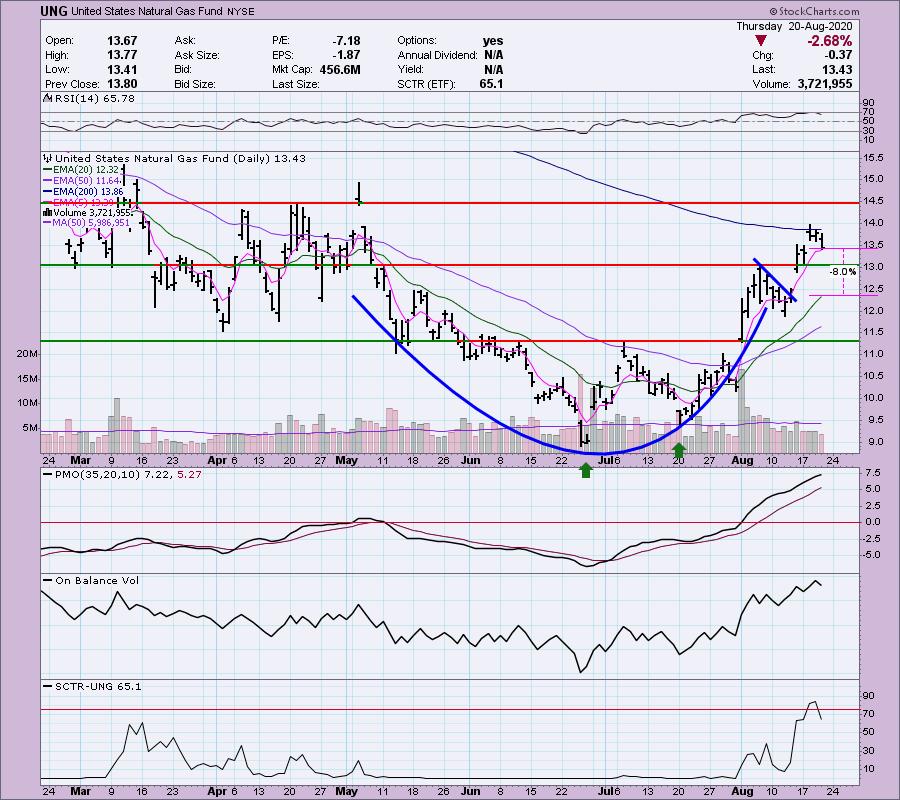Click the 20M volume axis label
Image resolution: width=900 pixels, height=800 pixels.
pyautogui.click(x=26, y=354)
